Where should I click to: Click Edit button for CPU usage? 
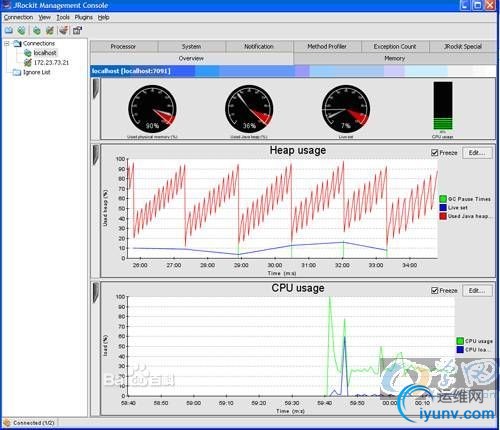[477, 291]
